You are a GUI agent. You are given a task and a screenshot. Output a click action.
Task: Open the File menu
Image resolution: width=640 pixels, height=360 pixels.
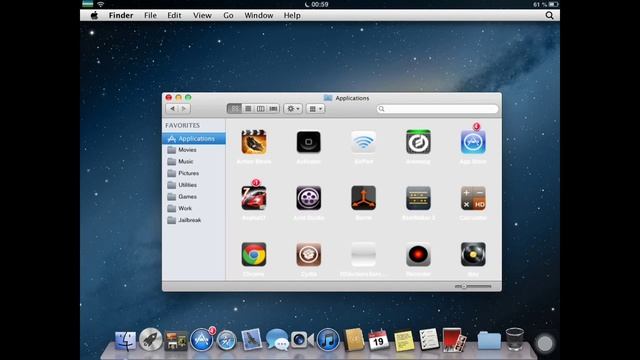point(150,16)
